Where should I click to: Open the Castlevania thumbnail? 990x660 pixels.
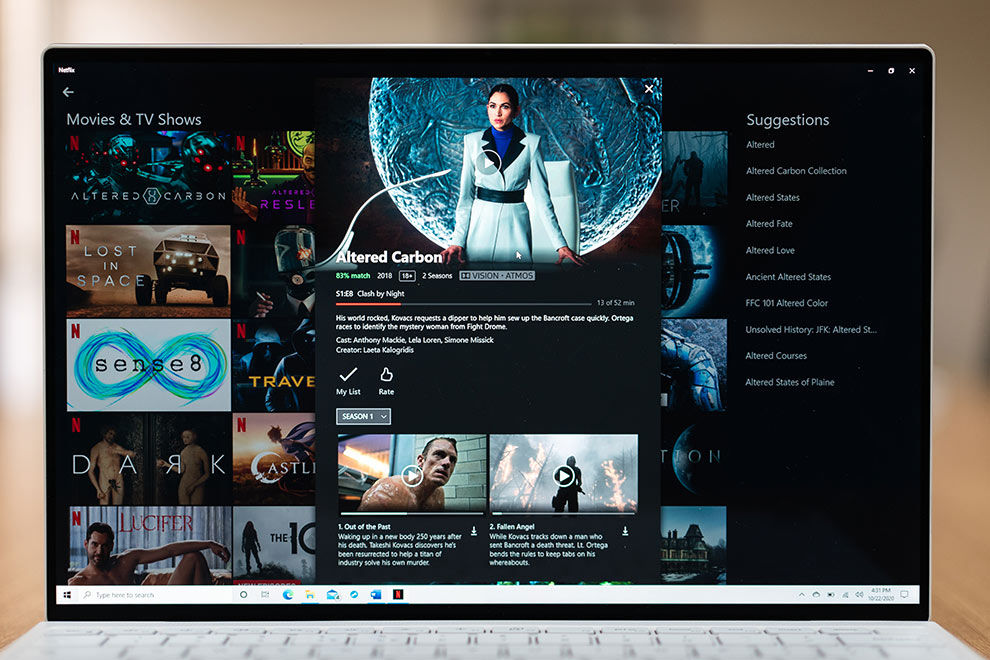coord(274,459)
